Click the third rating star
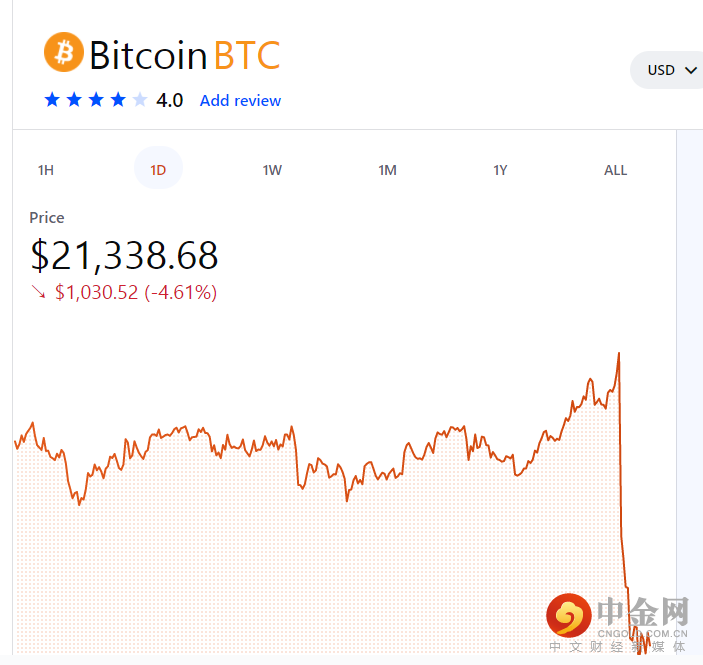This screenshot has width=703, height=665. tap(96, 100)
